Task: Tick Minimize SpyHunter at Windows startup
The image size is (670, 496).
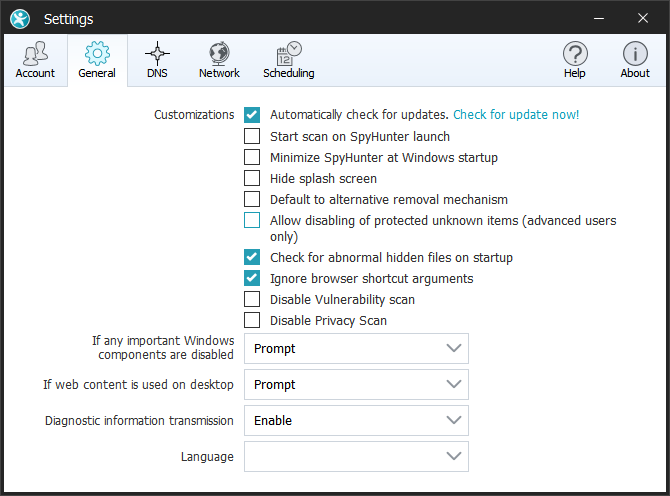Action: [252, 157]
